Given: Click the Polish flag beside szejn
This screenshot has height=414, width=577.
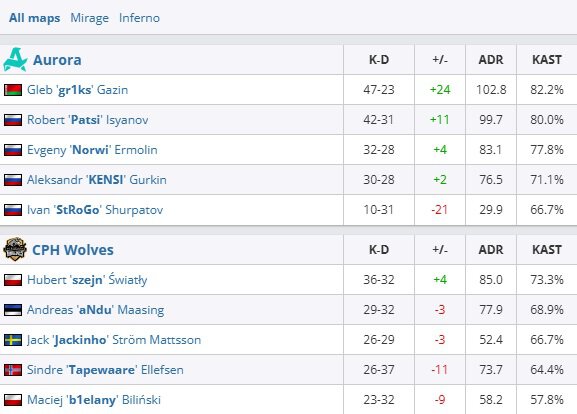Looking at the screenshot, I should (x=13, y=280).
